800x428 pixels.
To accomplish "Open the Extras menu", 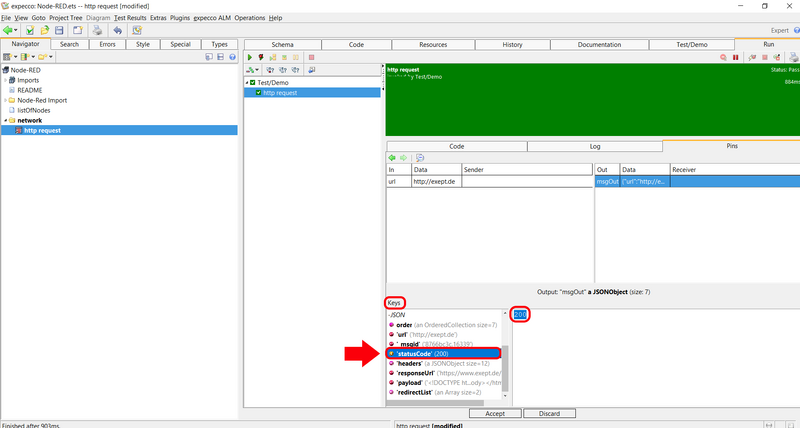I will (158, 18).
